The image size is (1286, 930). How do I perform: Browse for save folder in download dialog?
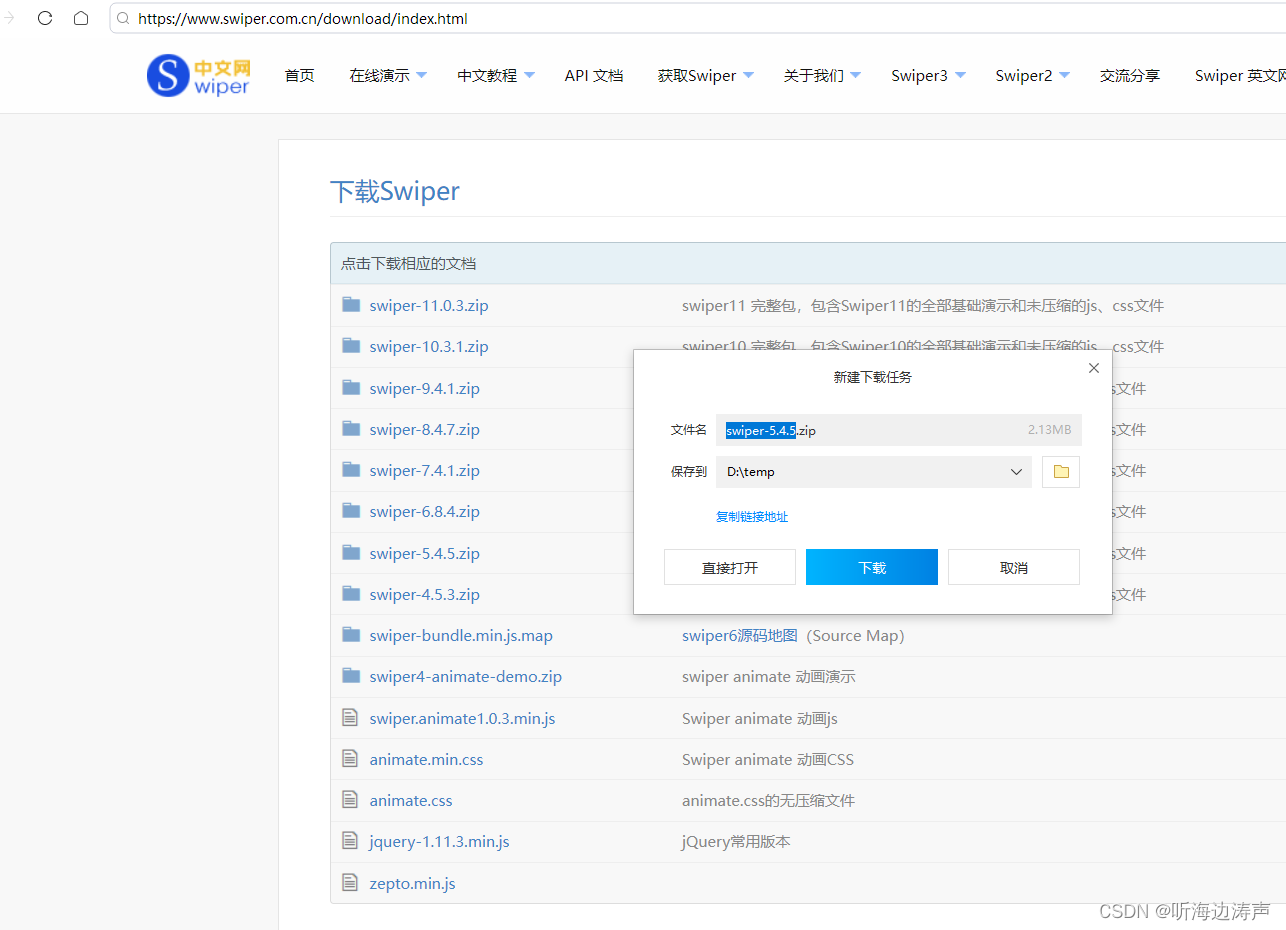pyautogui.click(x=1061, y=472)
